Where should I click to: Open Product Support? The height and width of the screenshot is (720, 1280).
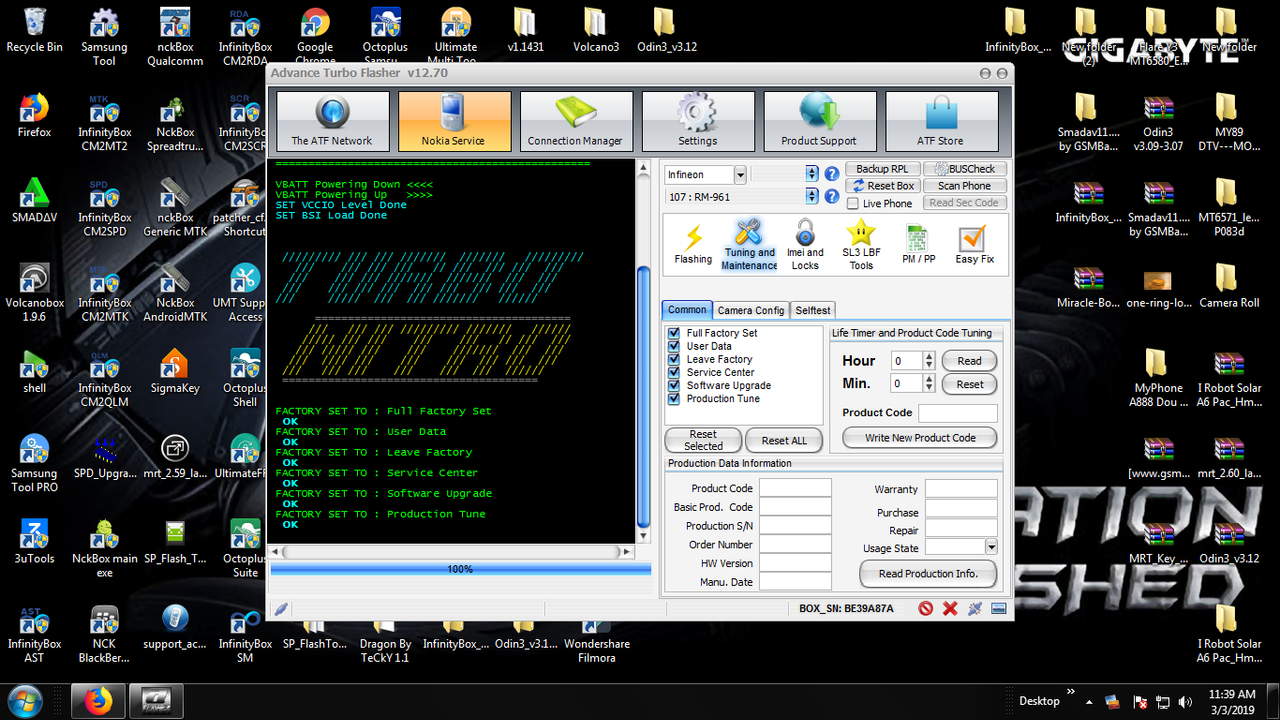[x=820, y=122]
